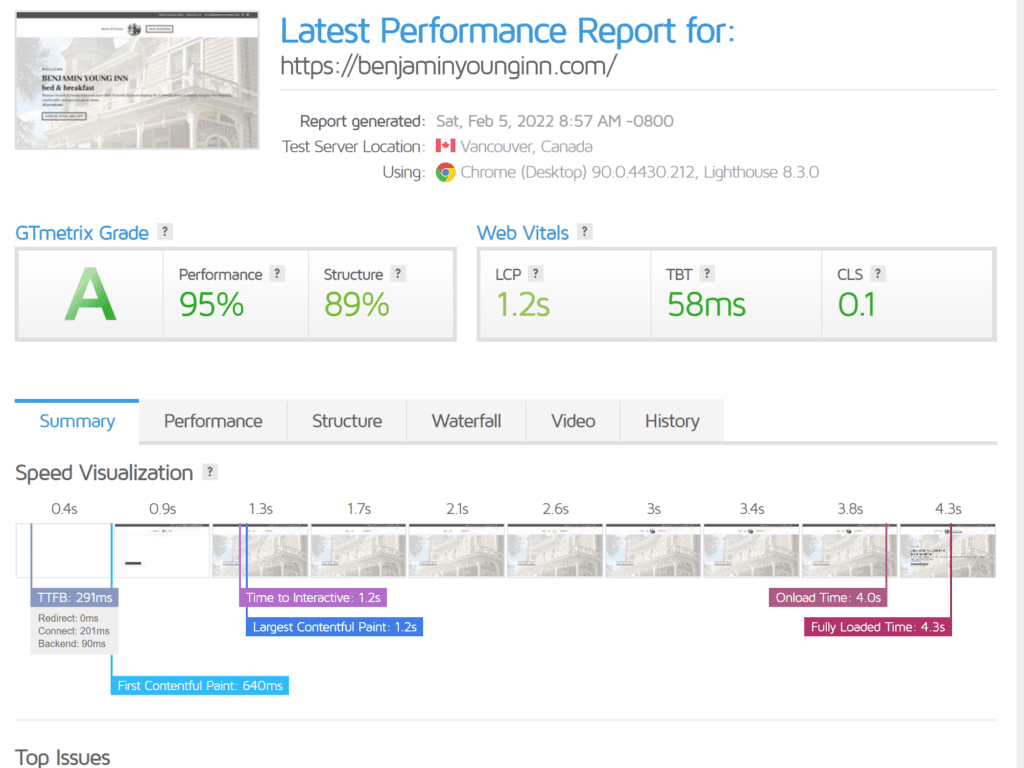The width and height of the screenshot is (1024, 768).
Task: Open the Video tab
Action: (x=573, y=421)
